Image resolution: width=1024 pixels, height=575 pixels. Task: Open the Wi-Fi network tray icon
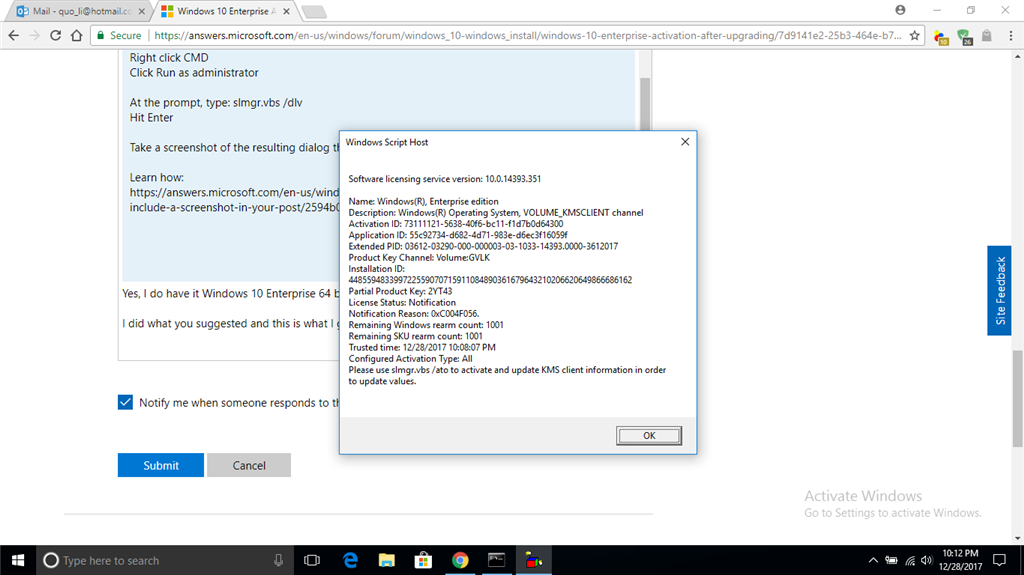[910, 560]
